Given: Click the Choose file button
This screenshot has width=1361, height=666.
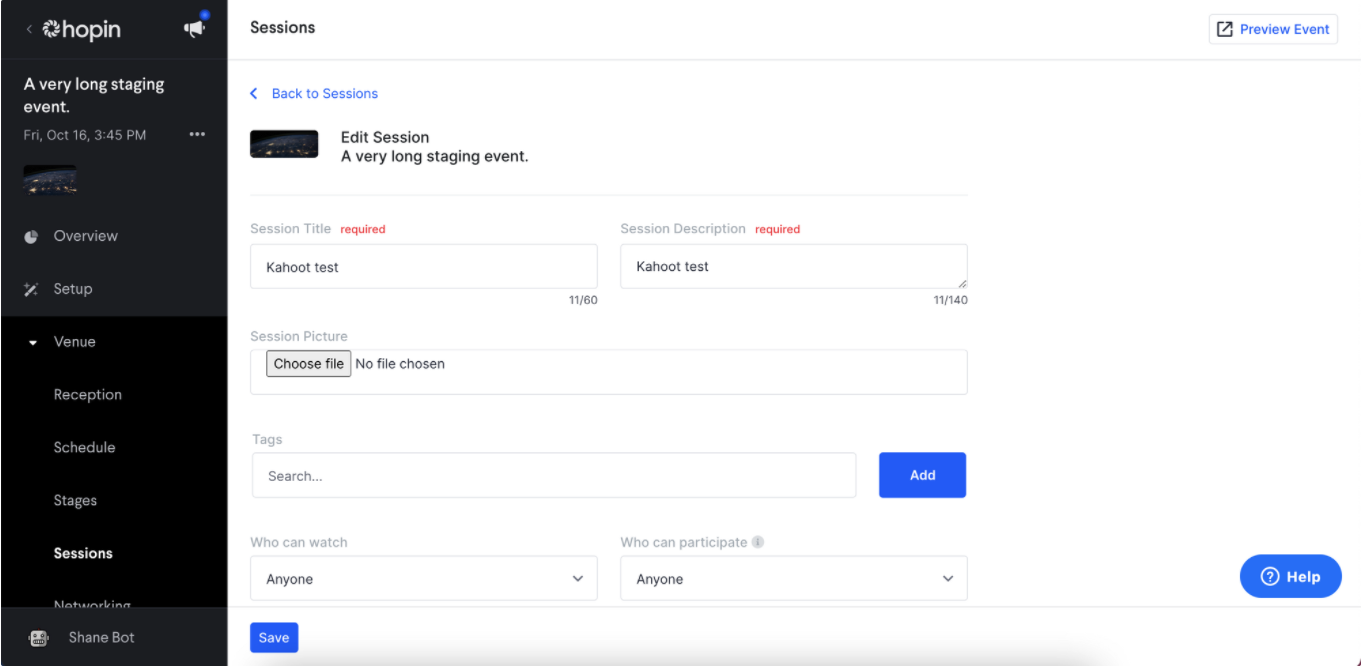Looking at the screenshot, I should coord(308,364).
